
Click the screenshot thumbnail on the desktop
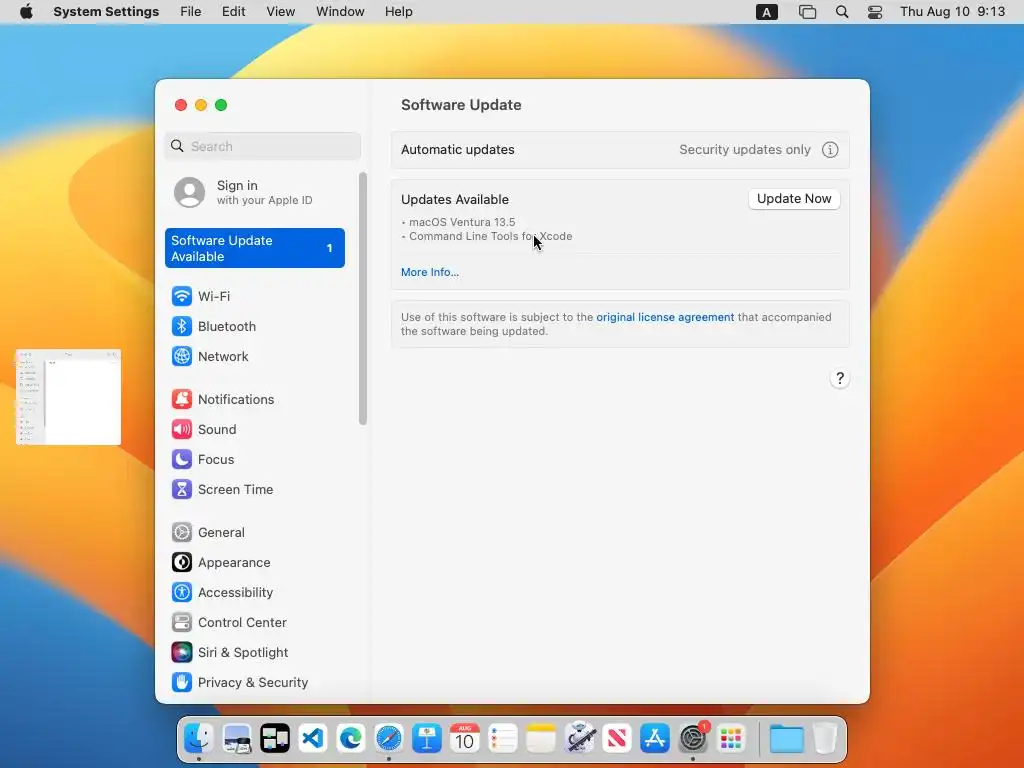click(x=69, y=397)
